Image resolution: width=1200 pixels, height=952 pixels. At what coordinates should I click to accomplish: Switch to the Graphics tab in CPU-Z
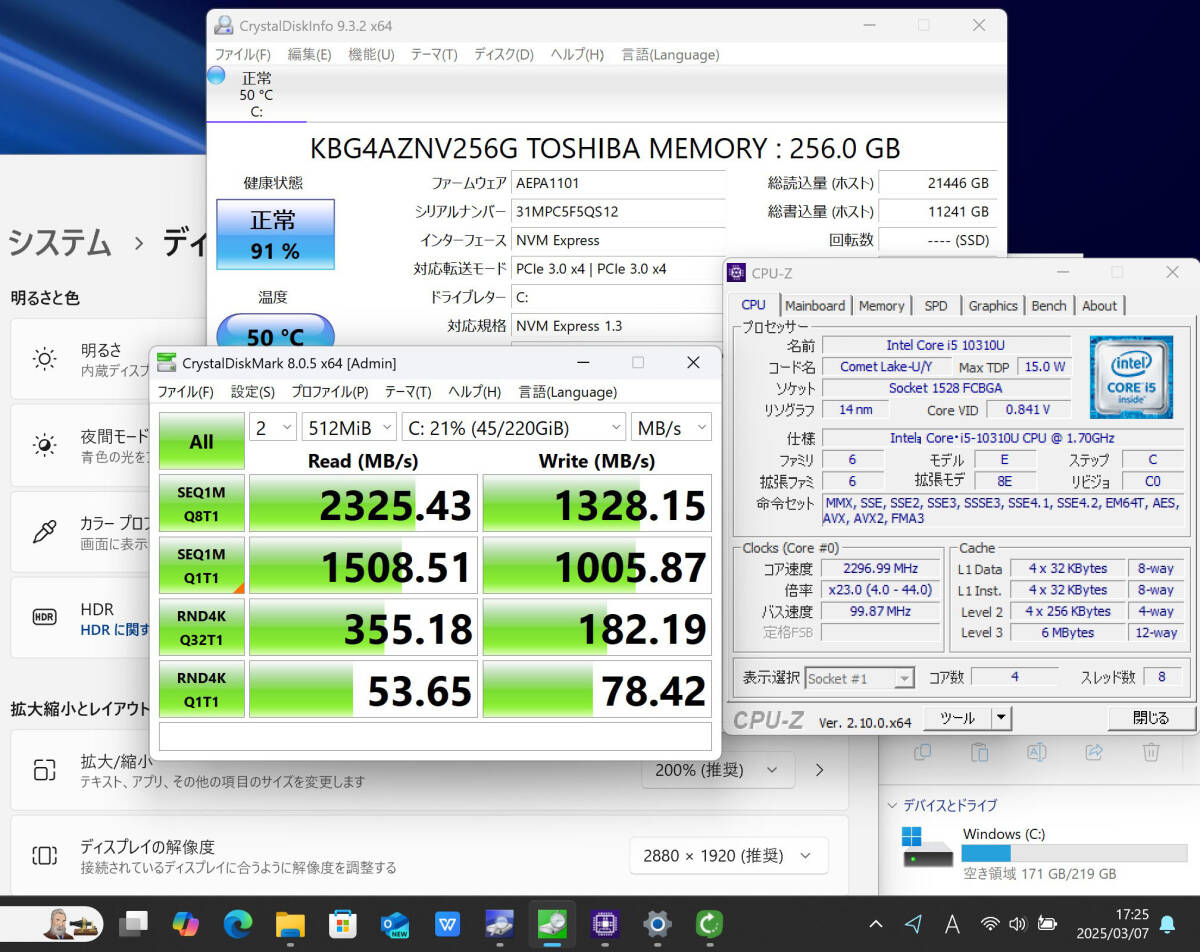coord(993,305)
